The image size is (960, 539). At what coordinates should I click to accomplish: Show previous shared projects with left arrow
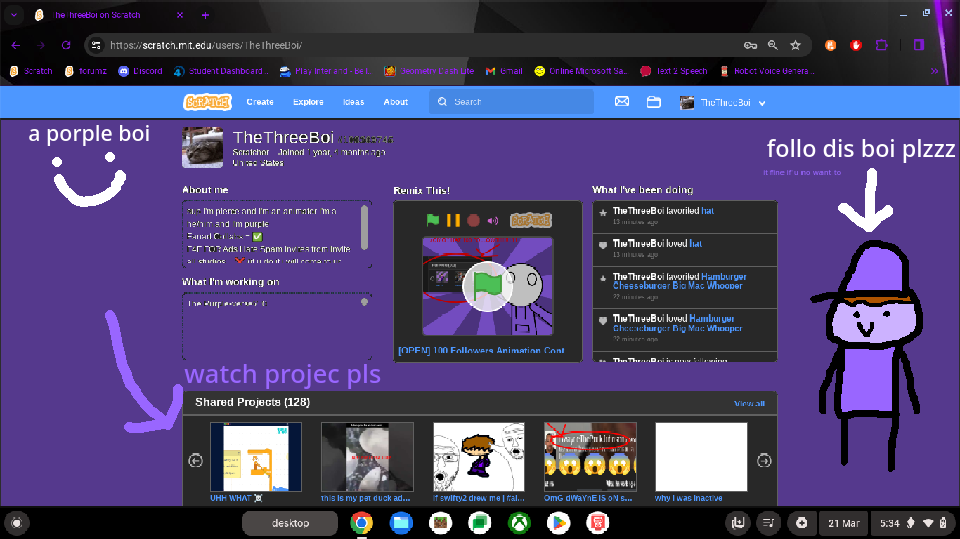click(195, 460)
